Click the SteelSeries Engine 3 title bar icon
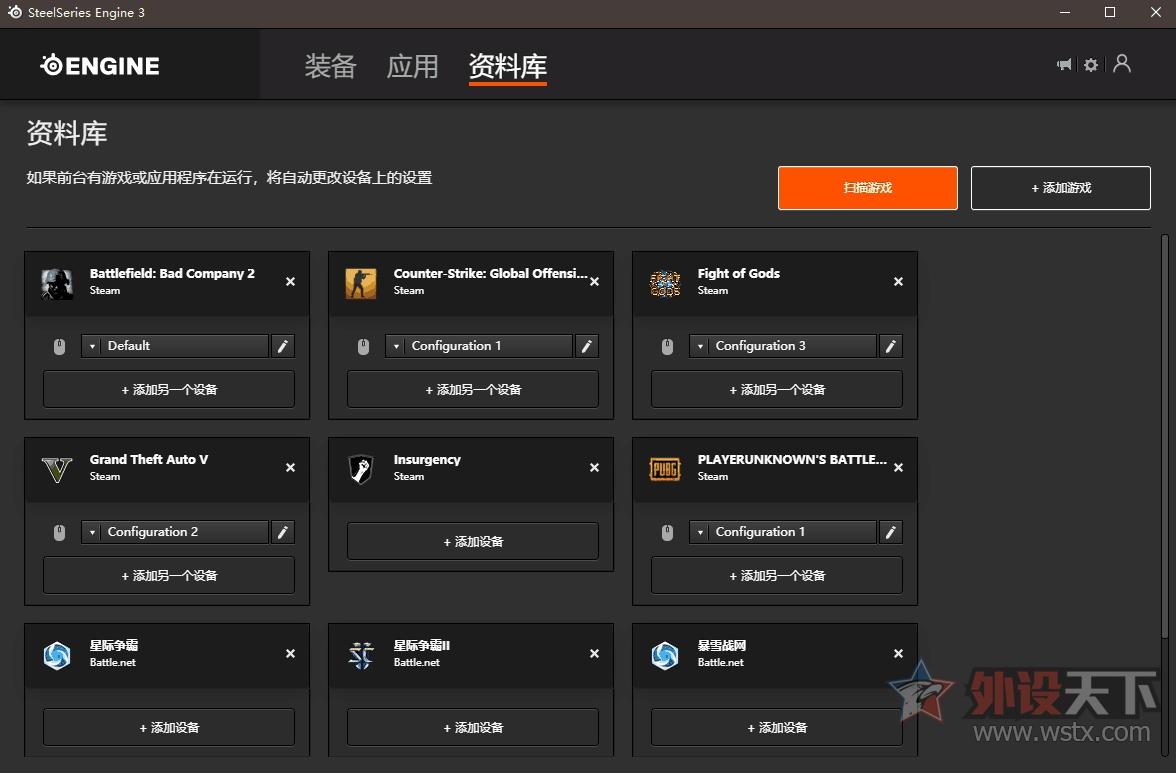 (14, 12)
